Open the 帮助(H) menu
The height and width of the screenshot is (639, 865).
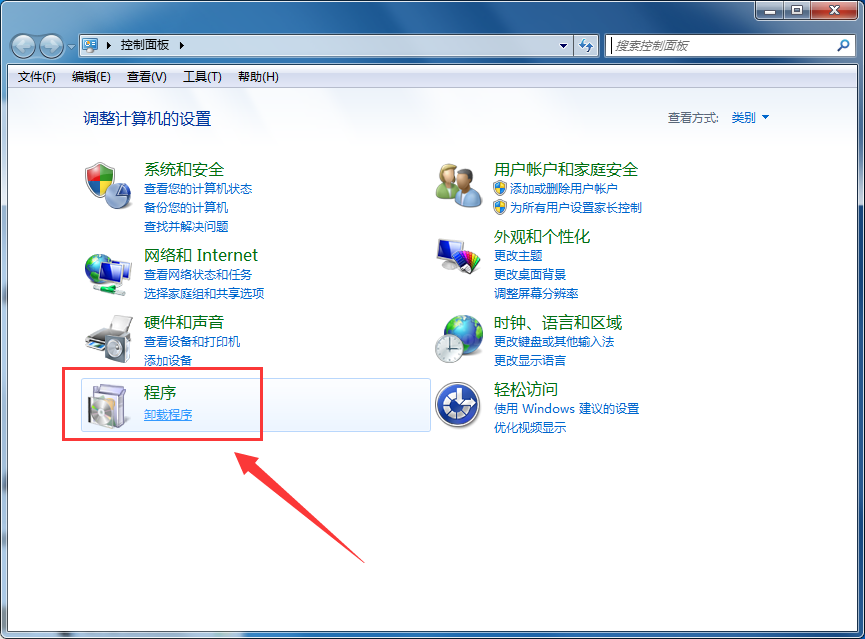(x=258, y=77)
